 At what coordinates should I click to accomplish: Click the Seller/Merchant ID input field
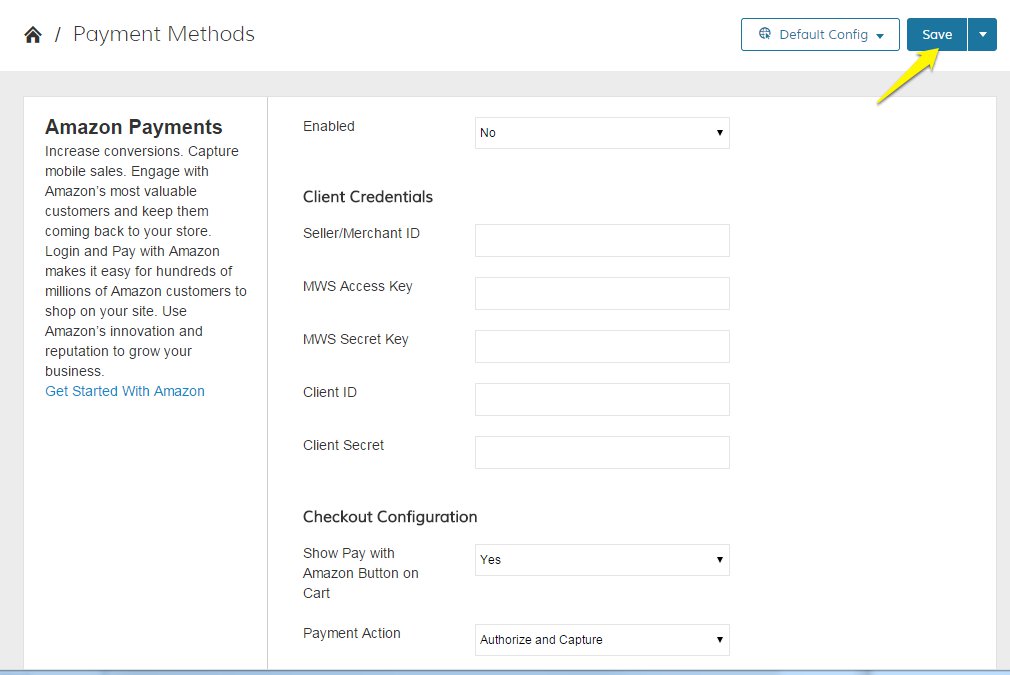[602, 240]
